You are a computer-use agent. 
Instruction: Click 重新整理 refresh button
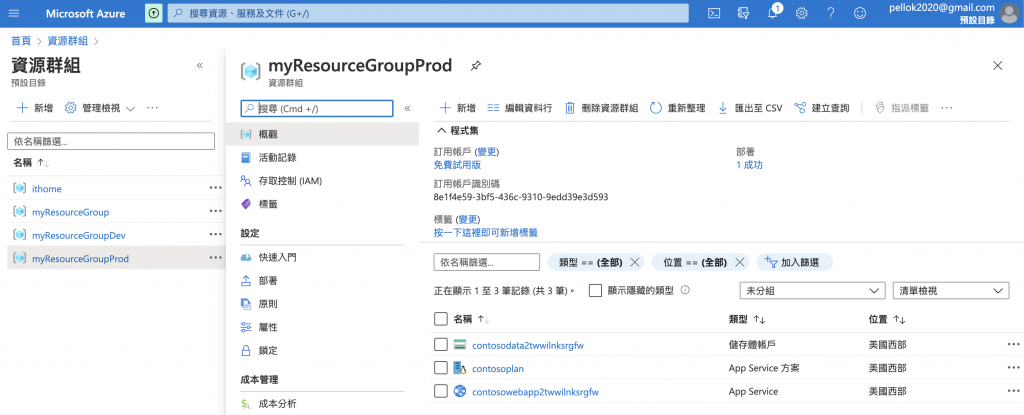click(678, 108)
